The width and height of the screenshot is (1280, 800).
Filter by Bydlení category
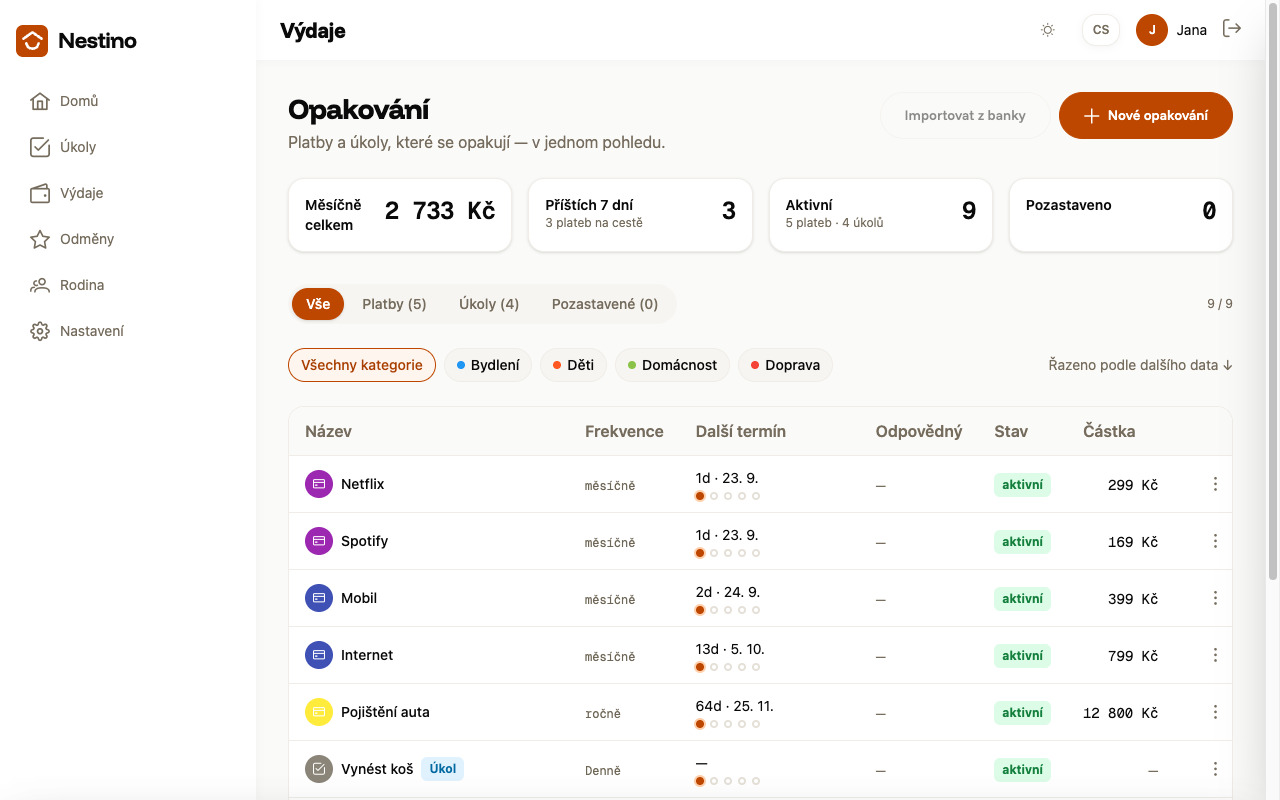coord(488,365)
